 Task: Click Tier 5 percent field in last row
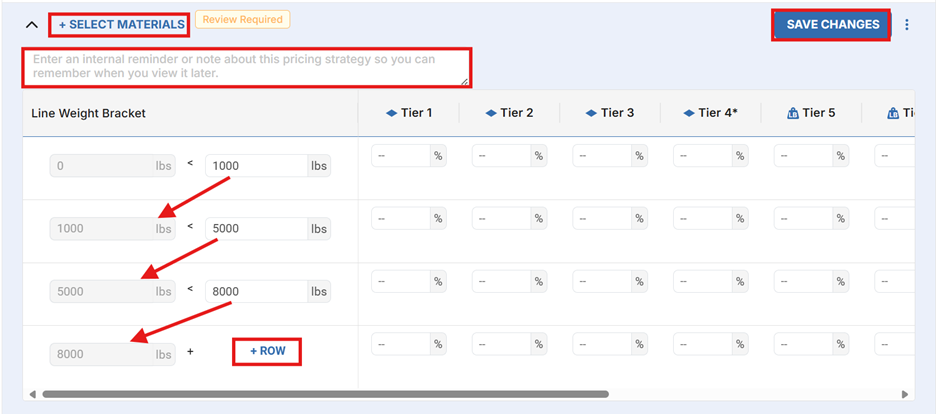[803, 345]
